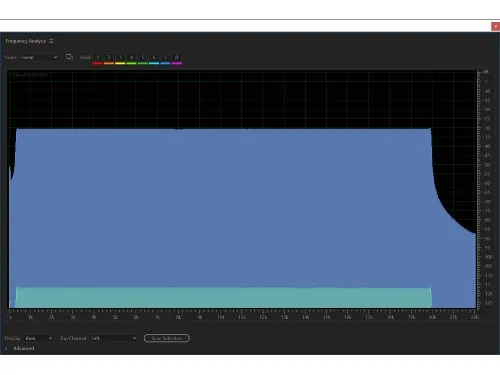The image size is (500, 375).
Task: Click the copy graph data icon
Action: pyautogui.click(x=69, y=57)
